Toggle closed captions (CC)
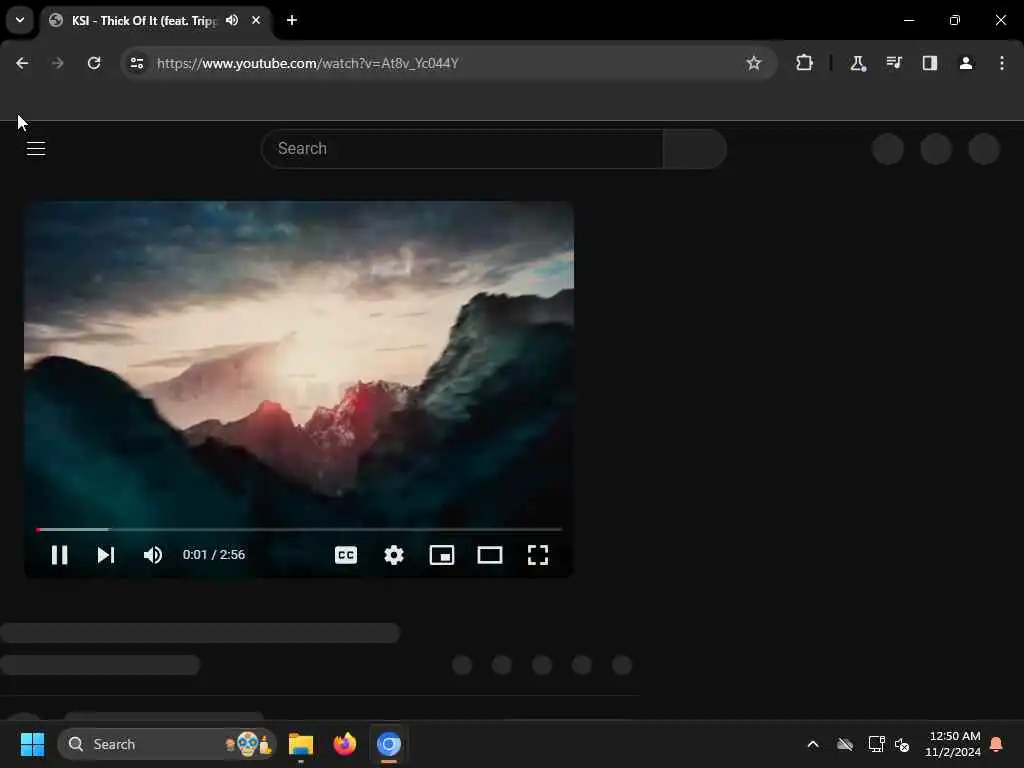The height and width of the screenshot is (768, 1024). click(345, 555)
